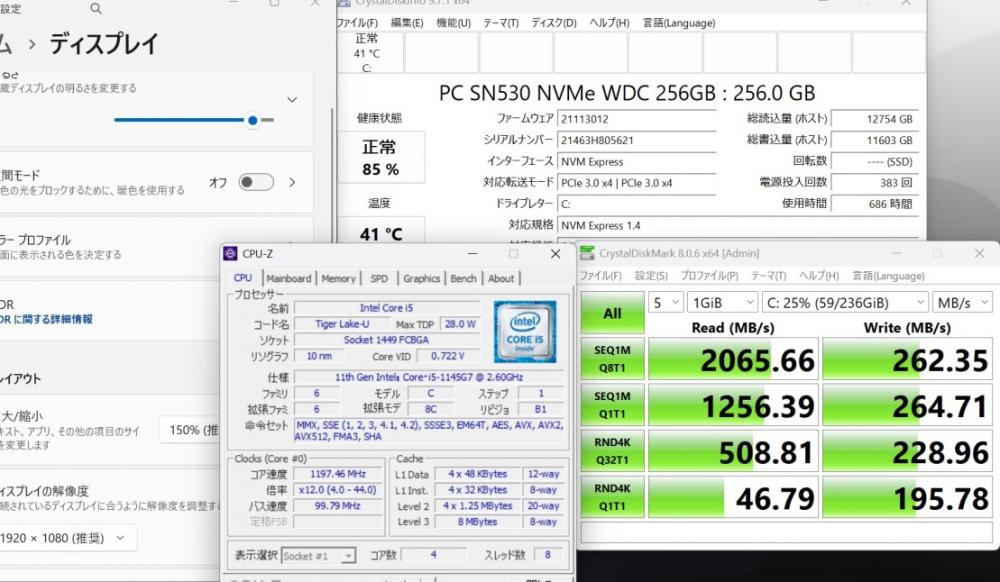Viewport: 1000px width, 582px height.
Task: Open 言語(Language) menu in CrystalDiskInfo
Action: click(x=679, y=23)
